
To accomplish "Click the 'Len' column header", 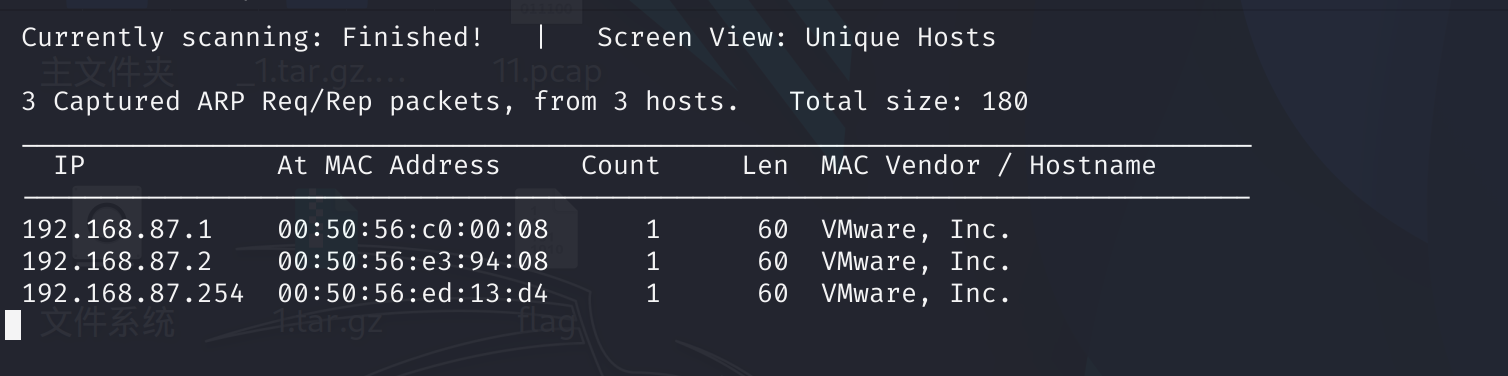I will coord(765,166).
